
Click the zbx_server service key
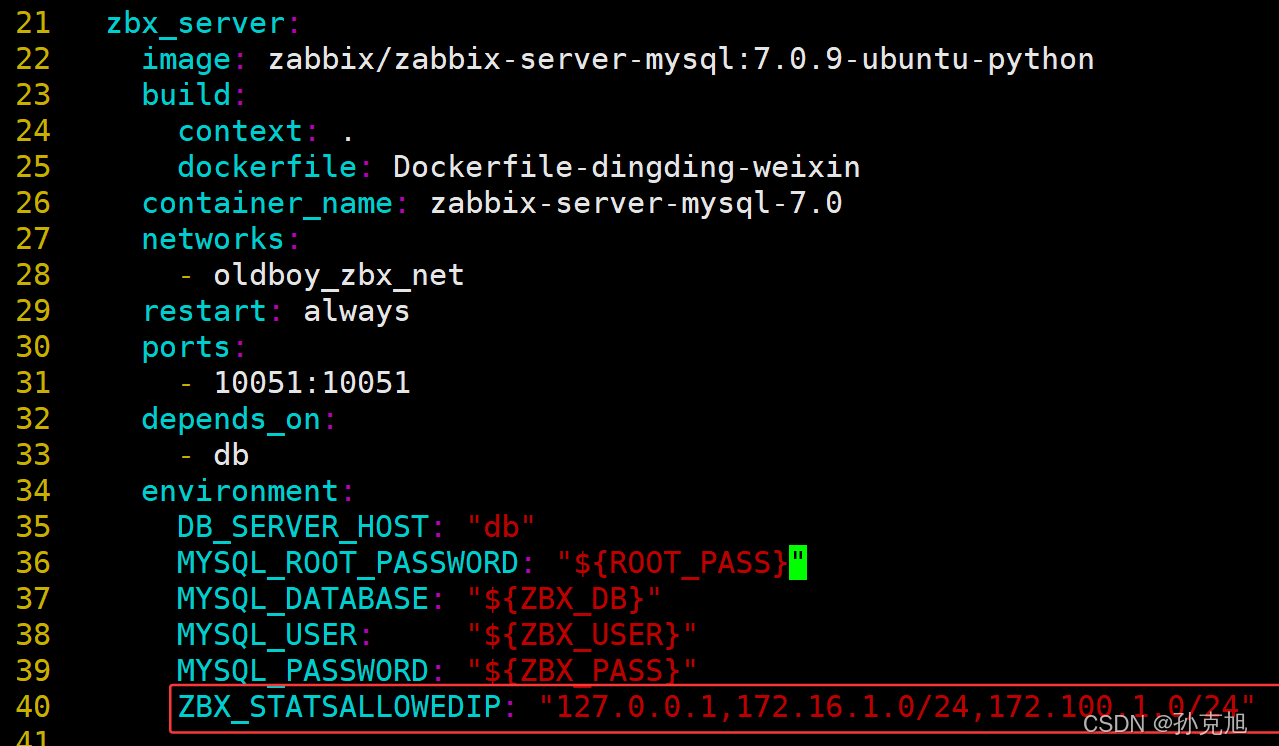click(195, 24)
